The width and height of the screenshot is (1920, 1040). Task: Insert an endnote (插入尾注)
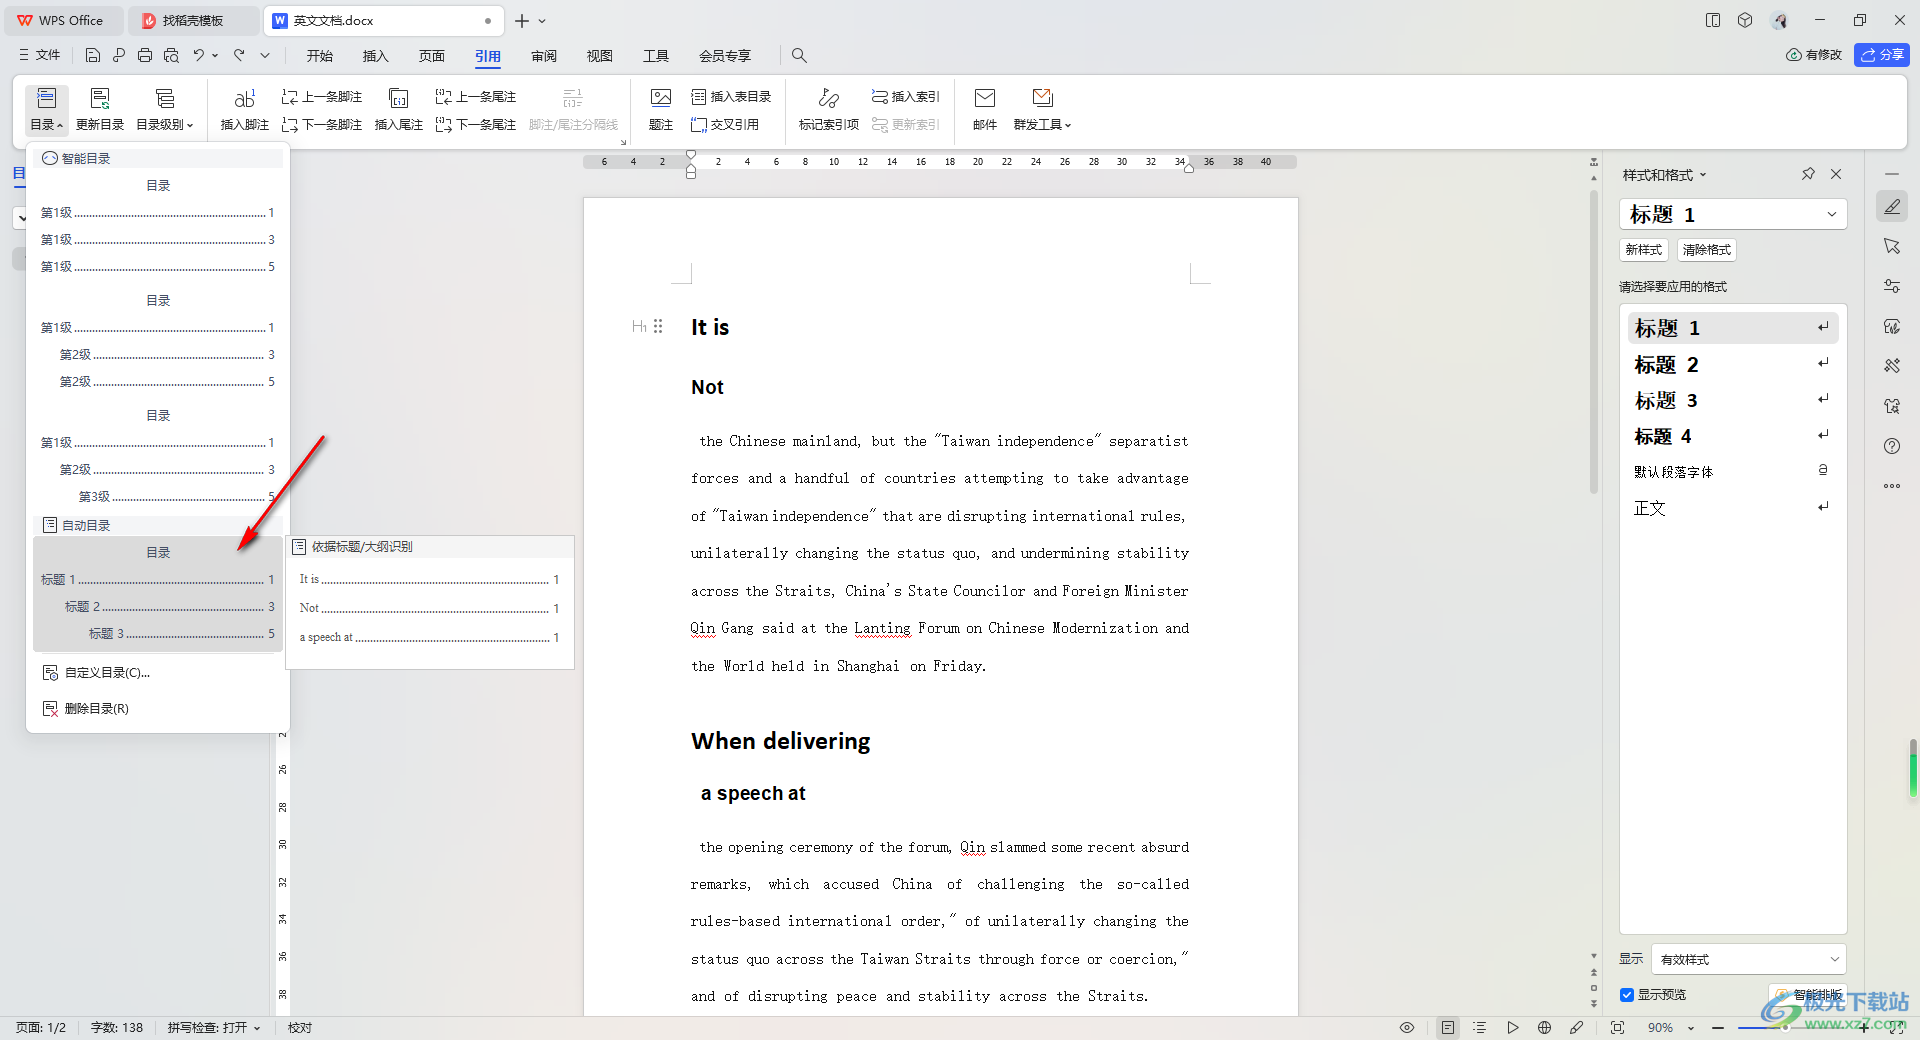[x=398, y=109]
